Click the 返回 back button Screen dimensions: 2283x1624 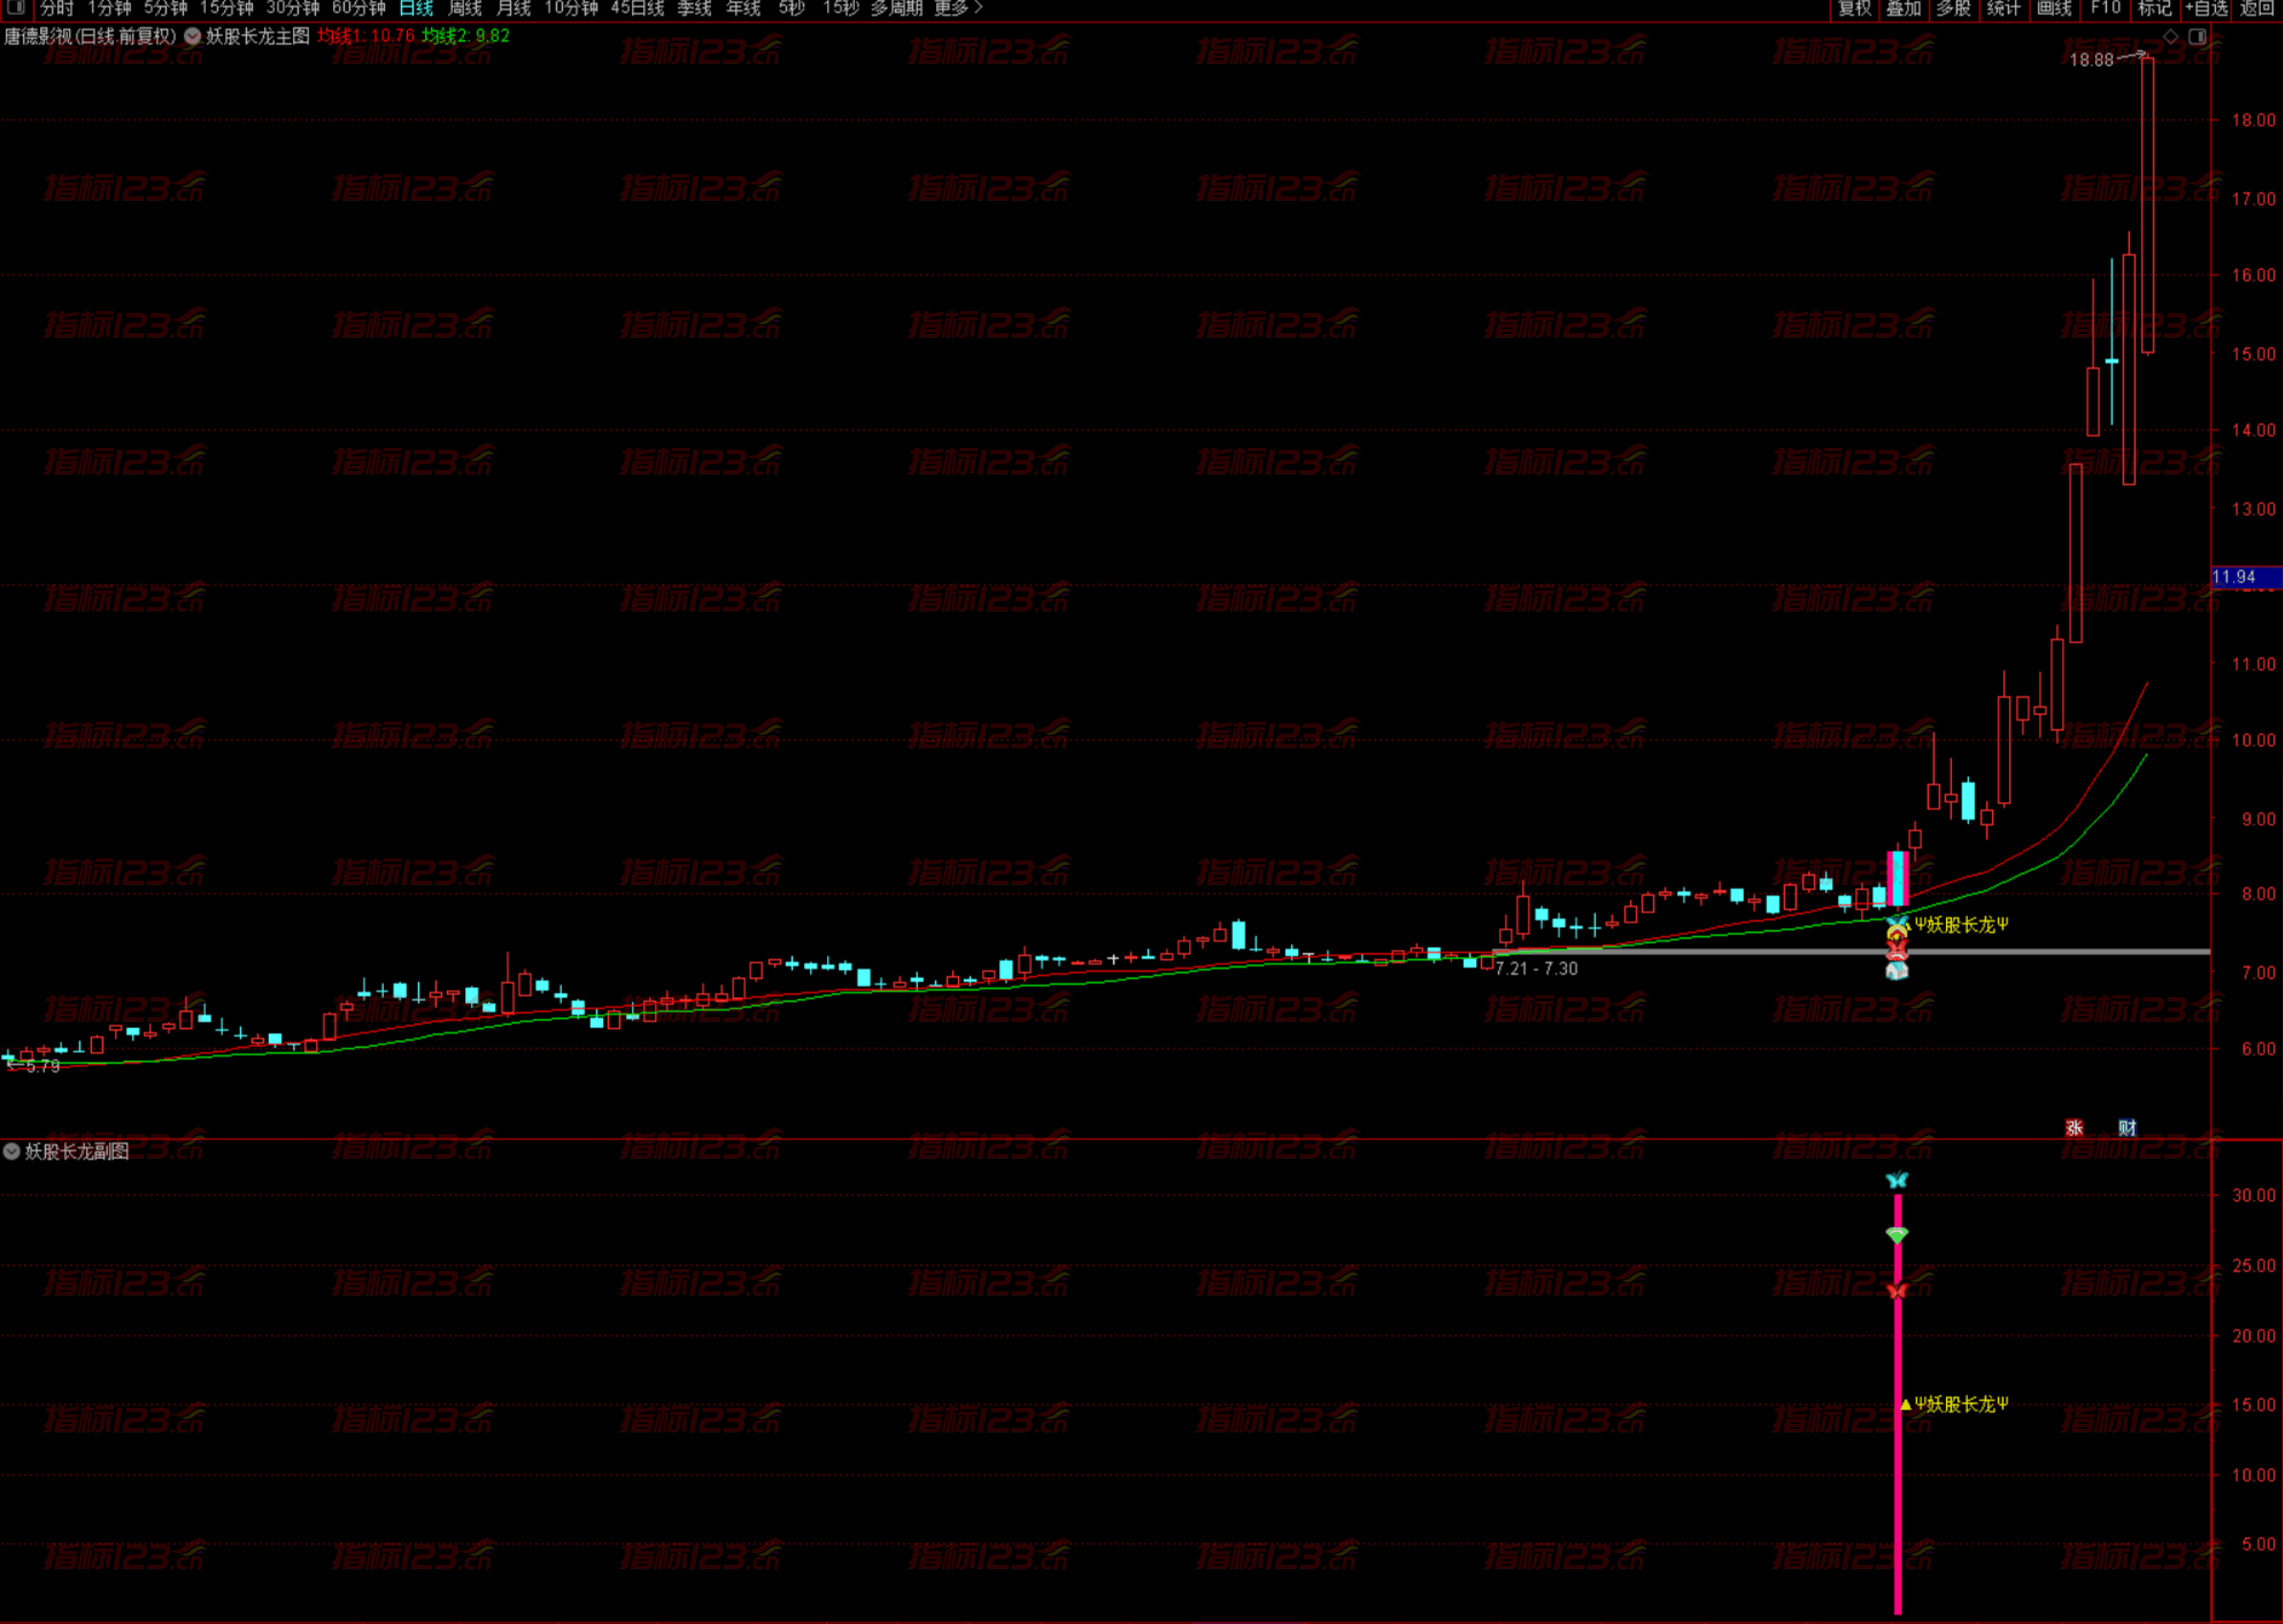pos(2257,8)
